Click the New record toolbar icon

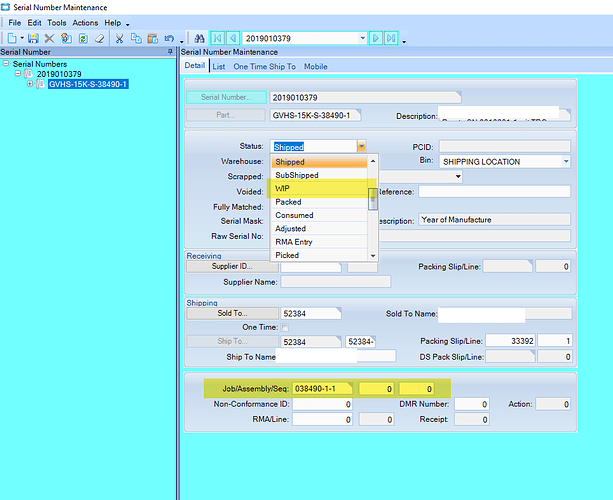(10, 38)
